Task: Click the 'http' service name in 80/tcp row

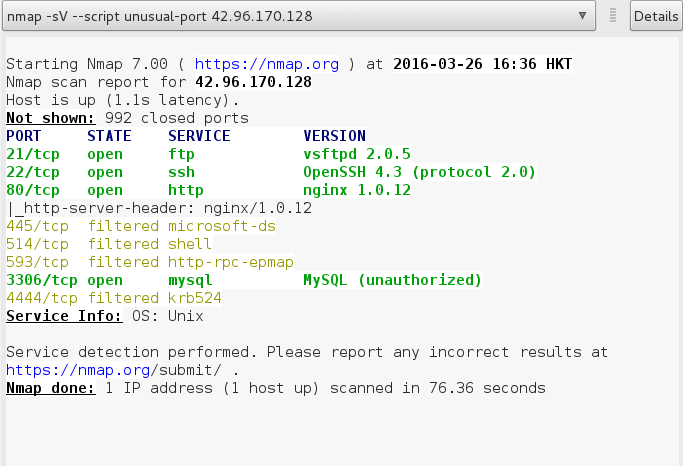Action: (x=186, y=190)
